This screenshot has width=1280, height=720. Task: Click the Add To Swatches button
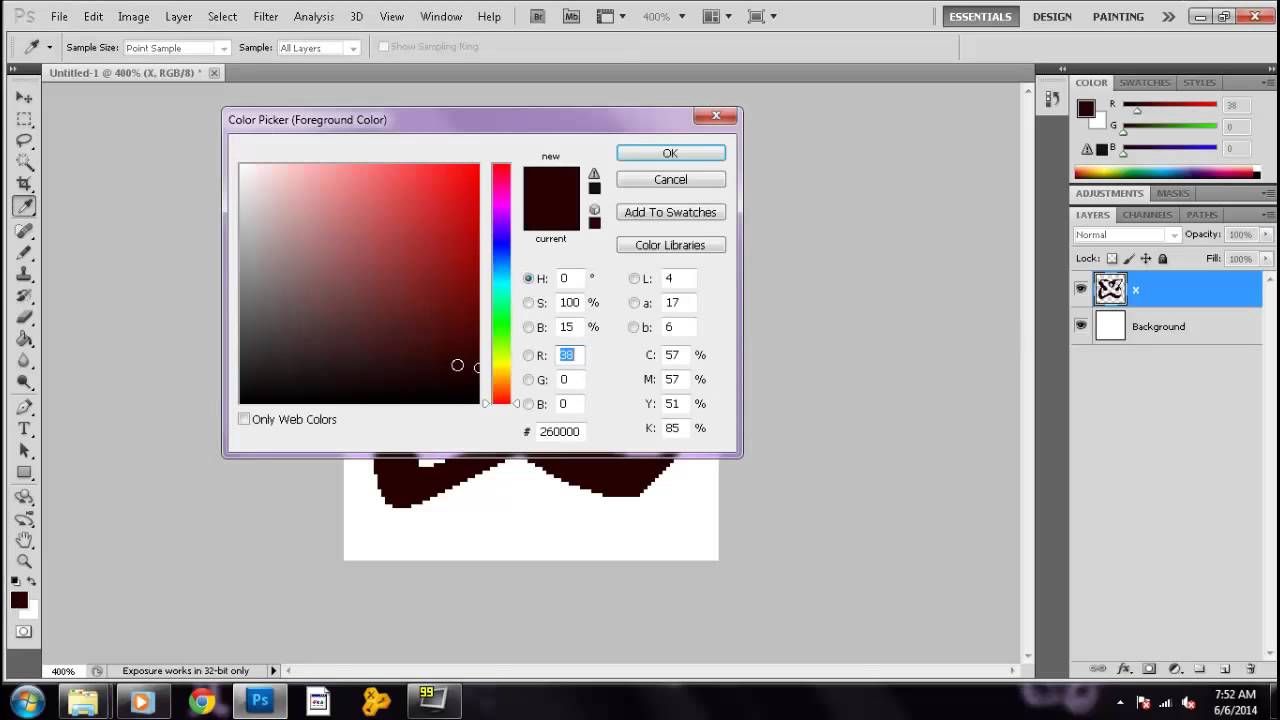tap(670, 212)
